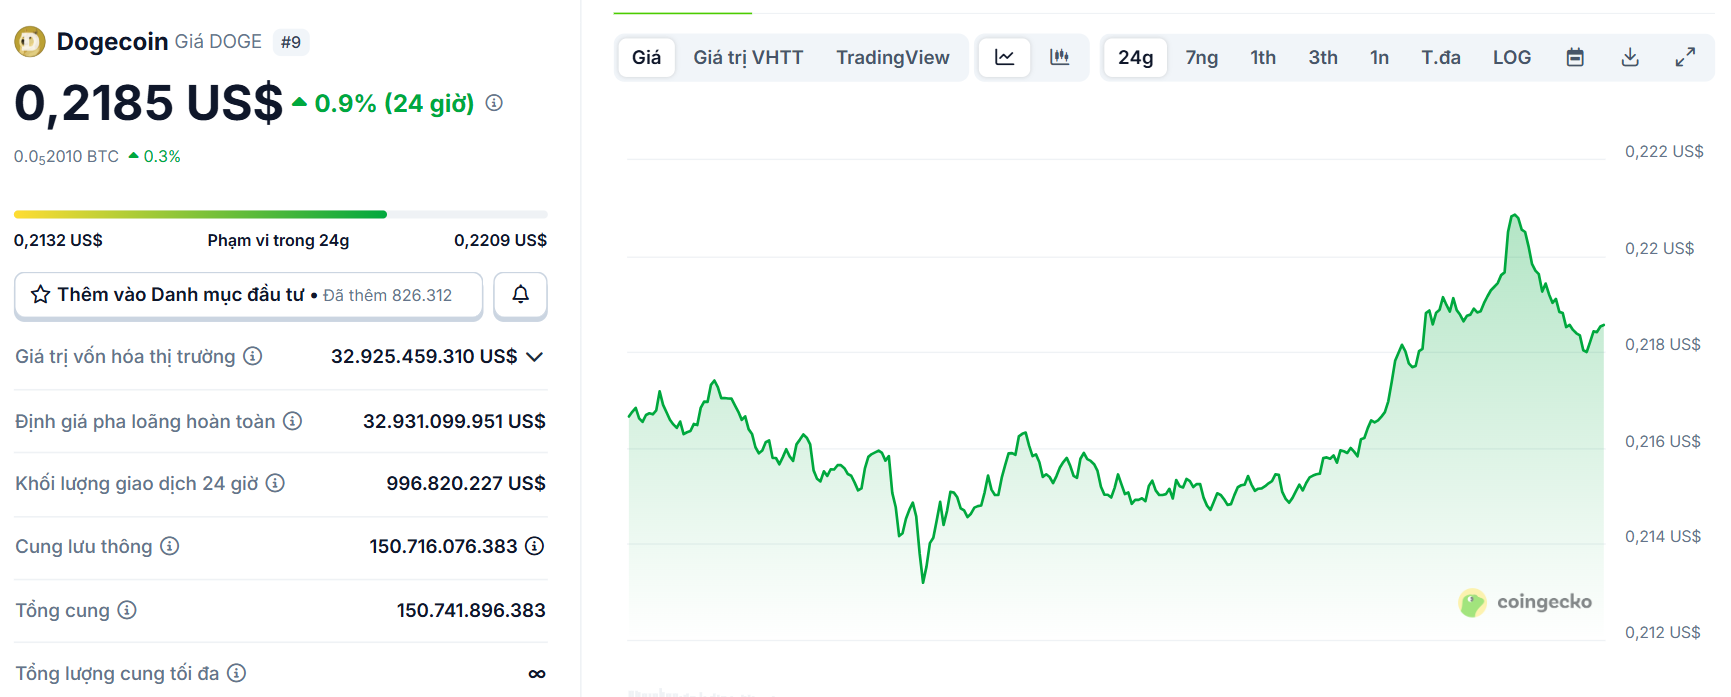The image size is (1731, 697).
Task: Click the download chart data icon
Action: [x=1630, y=57]
